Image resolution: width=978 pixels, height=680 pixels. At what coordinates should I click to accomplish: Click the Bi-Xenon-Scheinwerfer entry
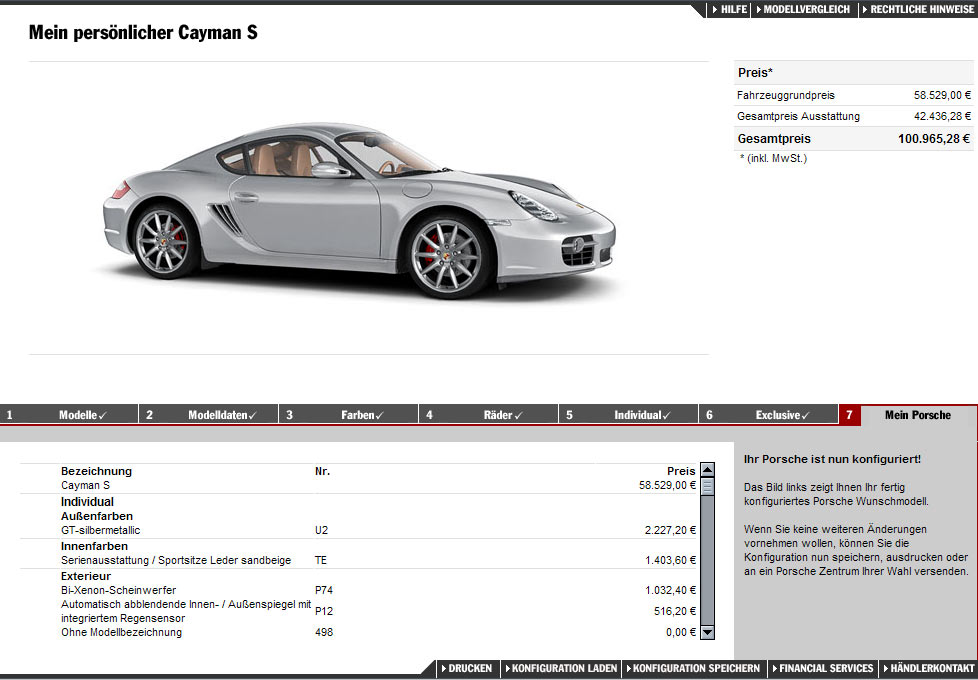119,590
